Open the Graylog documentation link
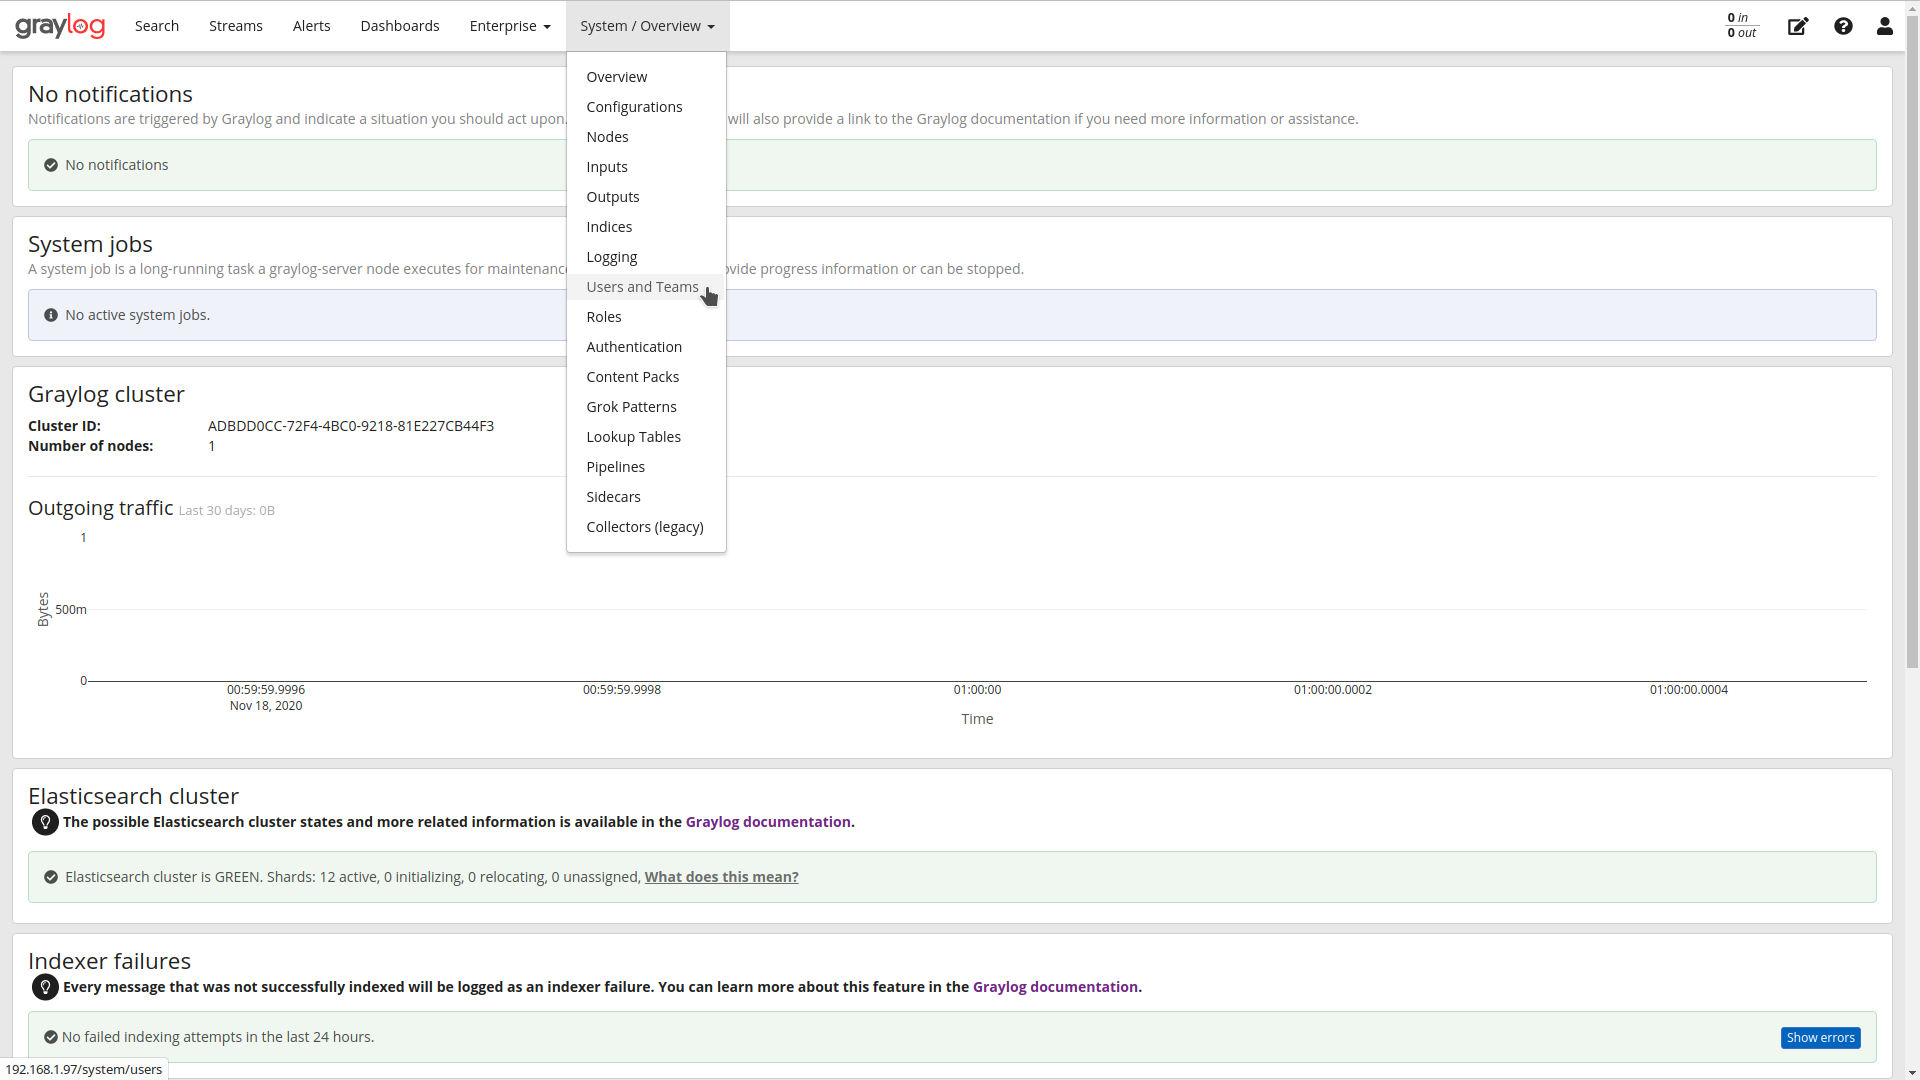1920x1080 pixels. click(768, 821)
